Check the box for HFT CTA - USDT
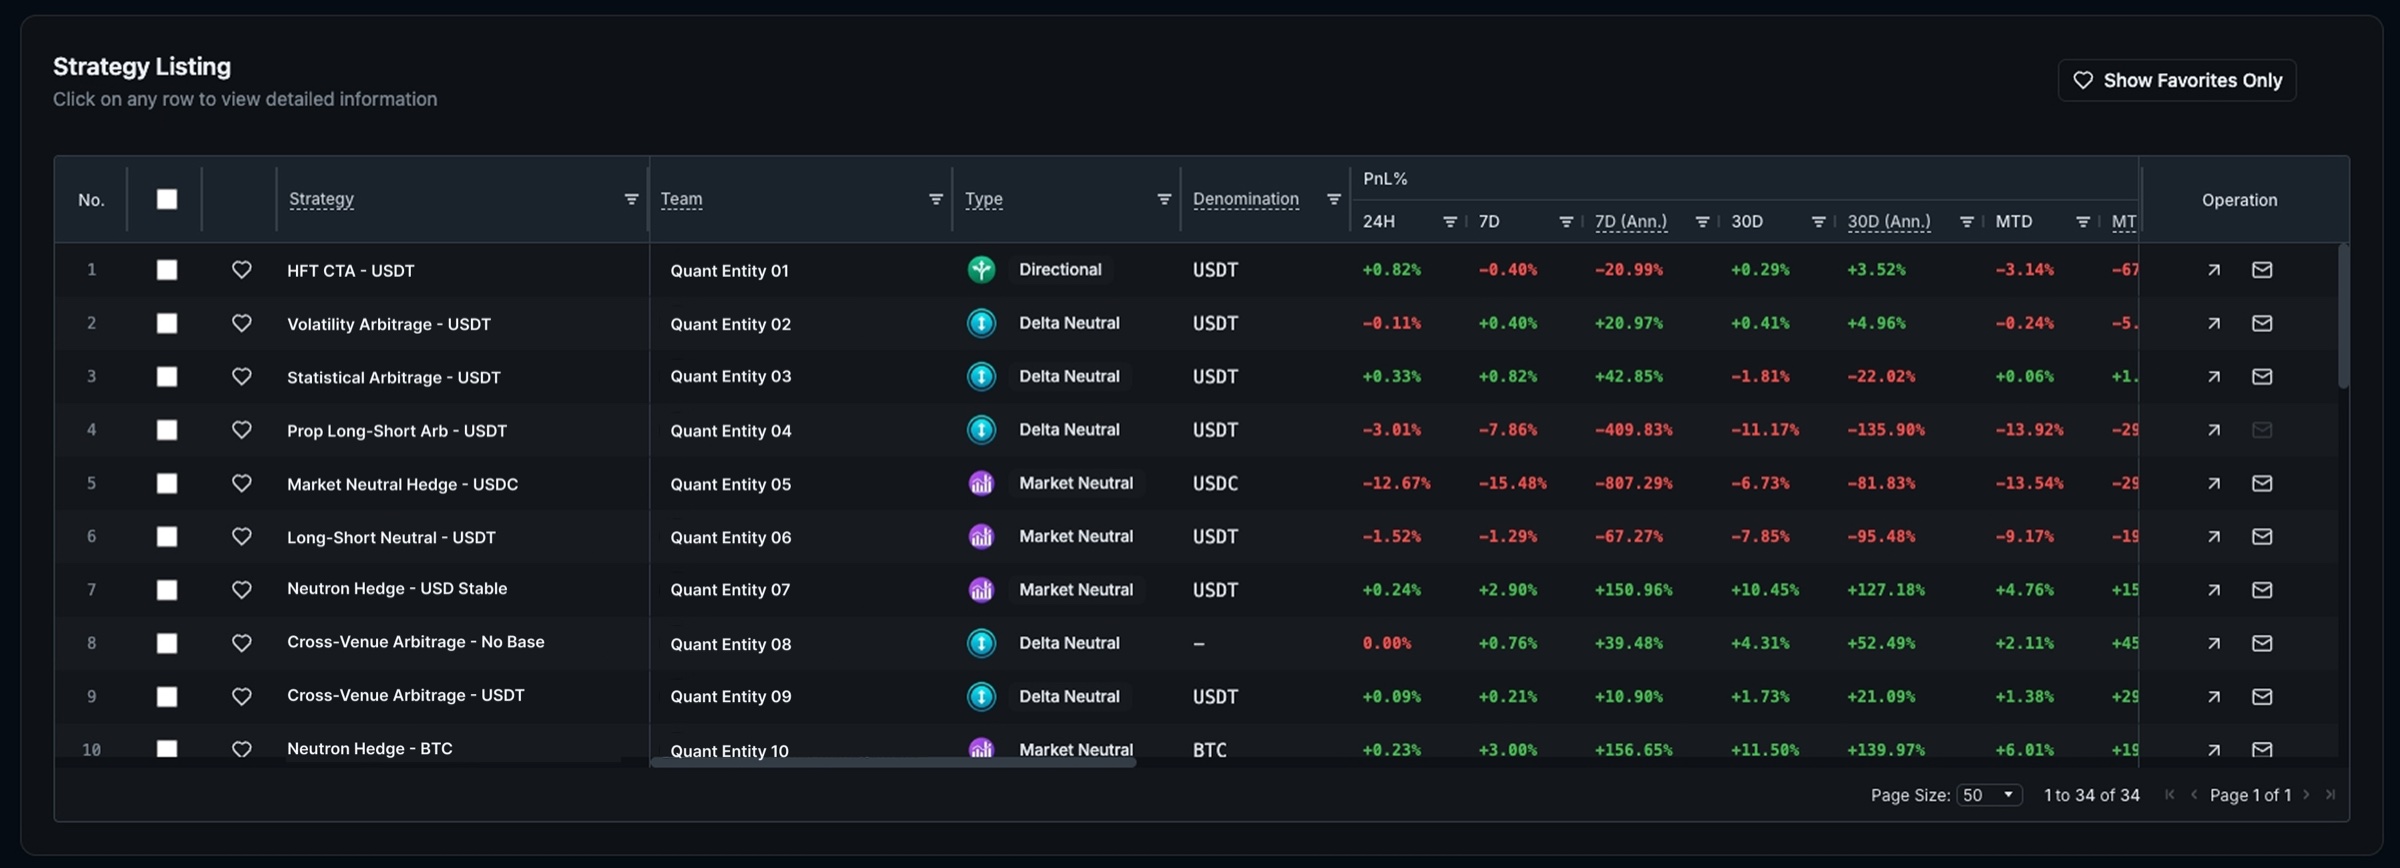2400x868 pixels. (167, 270)
